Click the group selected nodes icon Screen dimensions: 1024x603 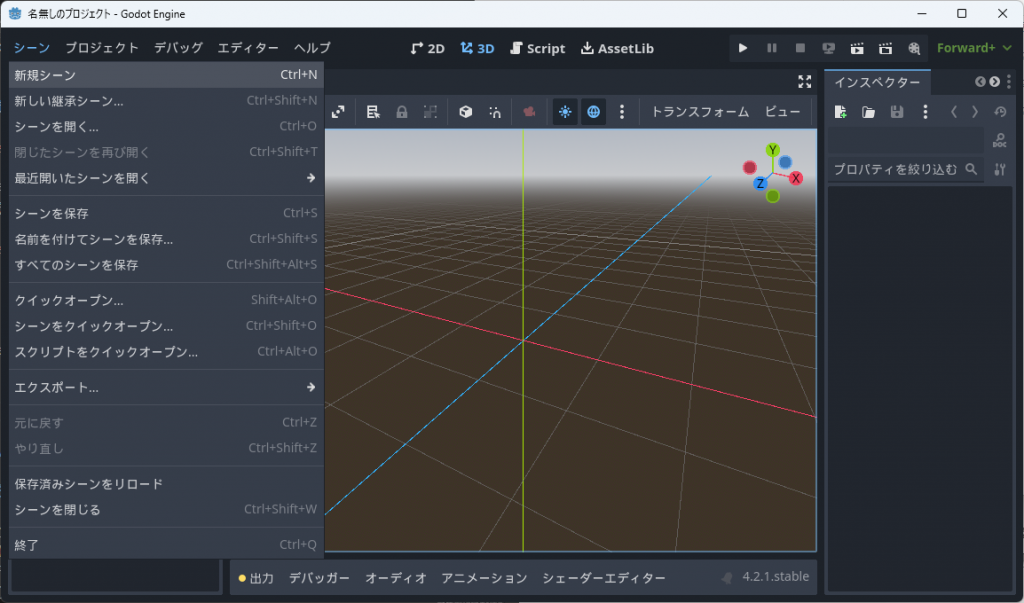click(430, 112)
